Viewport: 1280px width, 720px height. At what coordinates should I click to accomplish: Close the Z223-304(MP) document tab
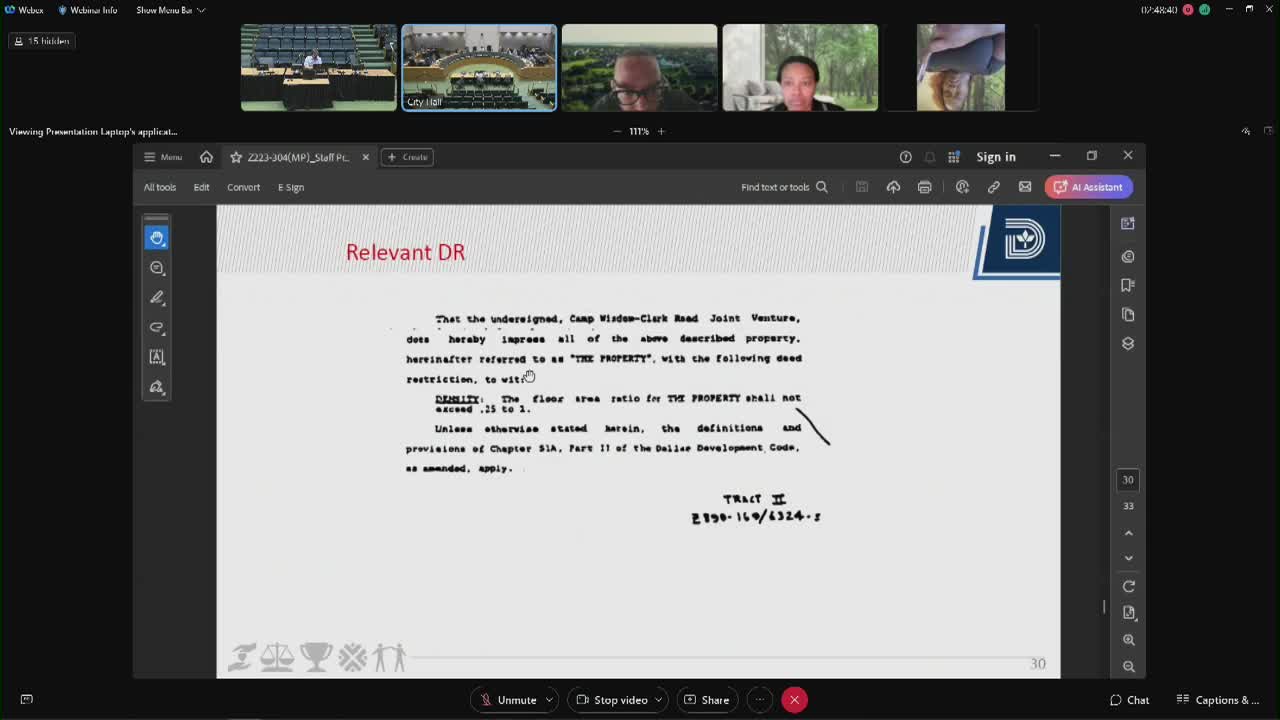pyautogui.click(x=365, y=157)
